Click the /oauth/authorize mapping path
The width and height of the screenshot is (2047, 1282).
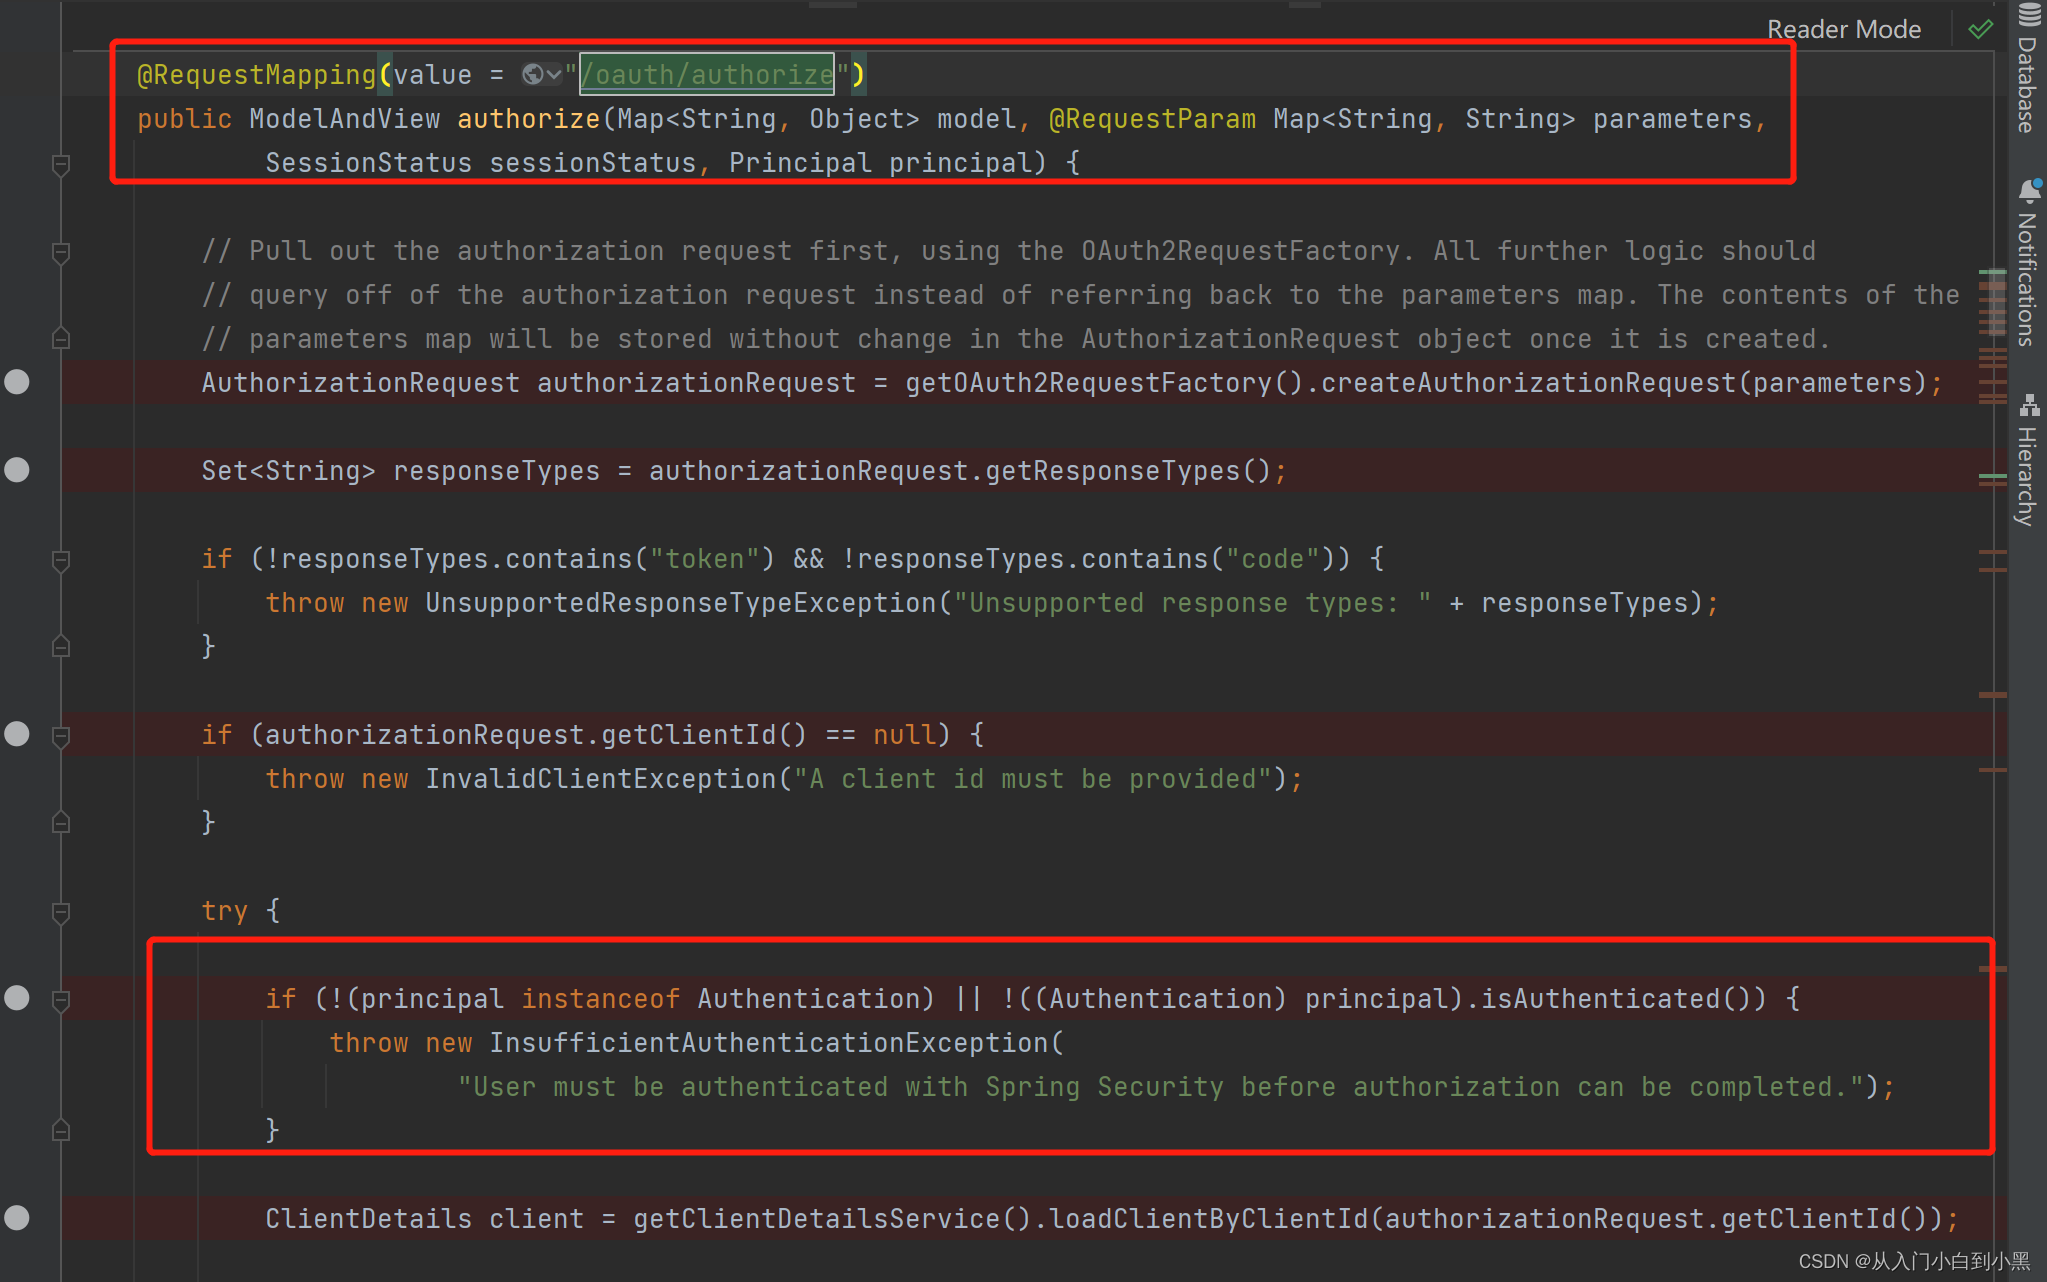pyautogui.click(x=707, y=75)
